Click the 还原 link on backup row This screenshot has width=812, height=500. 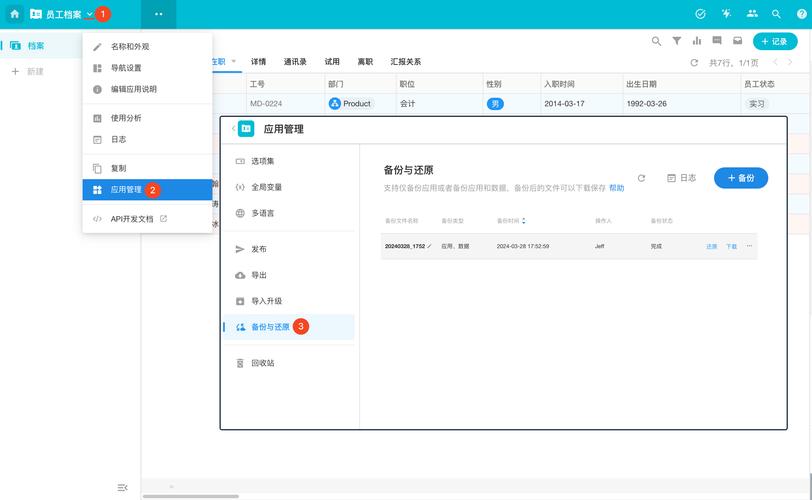[x=712, y=246]
